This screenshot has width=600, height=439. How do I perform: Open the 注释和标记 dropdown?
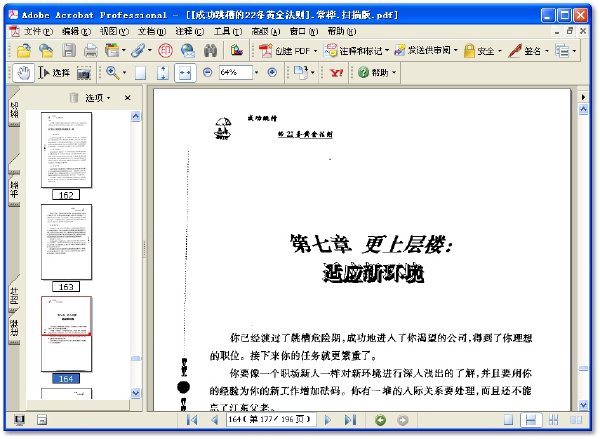pos(357,51)
